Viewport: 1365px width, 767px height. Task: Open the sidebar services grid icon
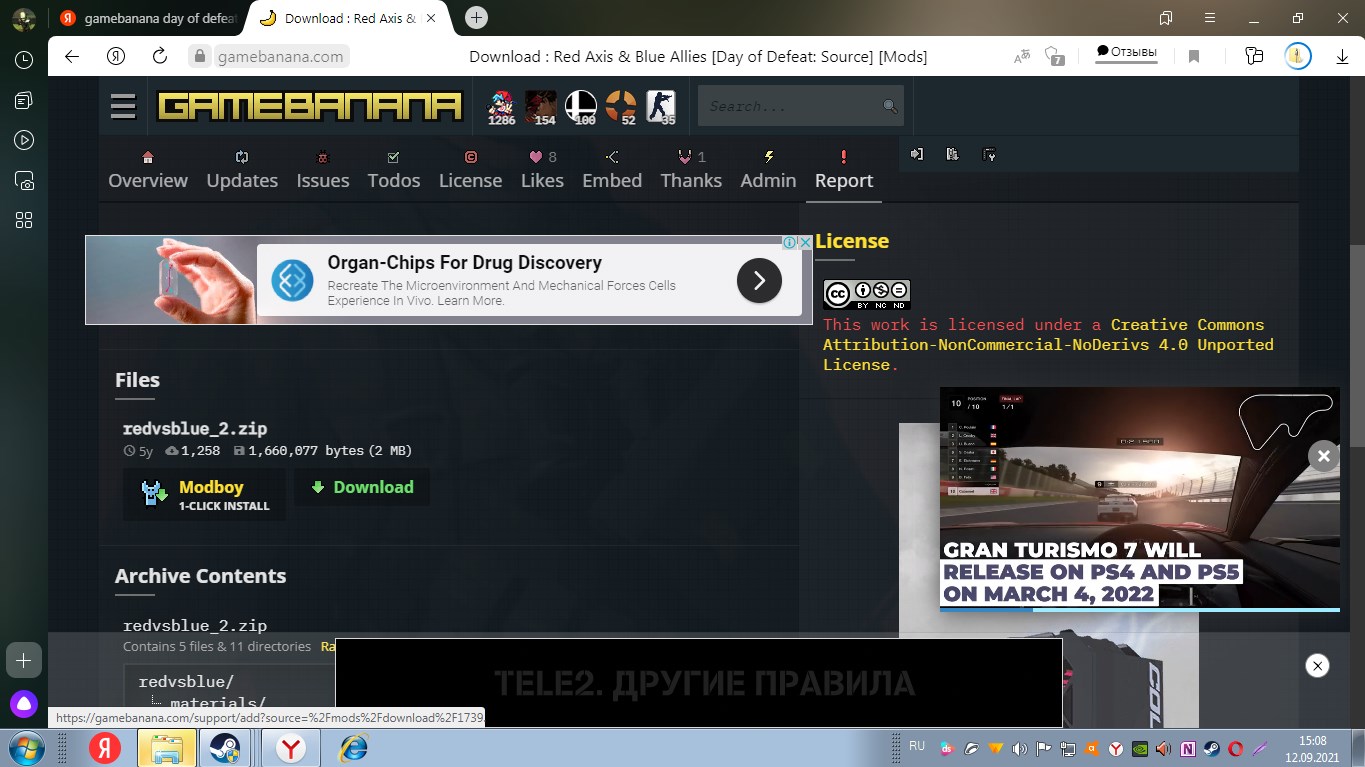coord(24,220)
